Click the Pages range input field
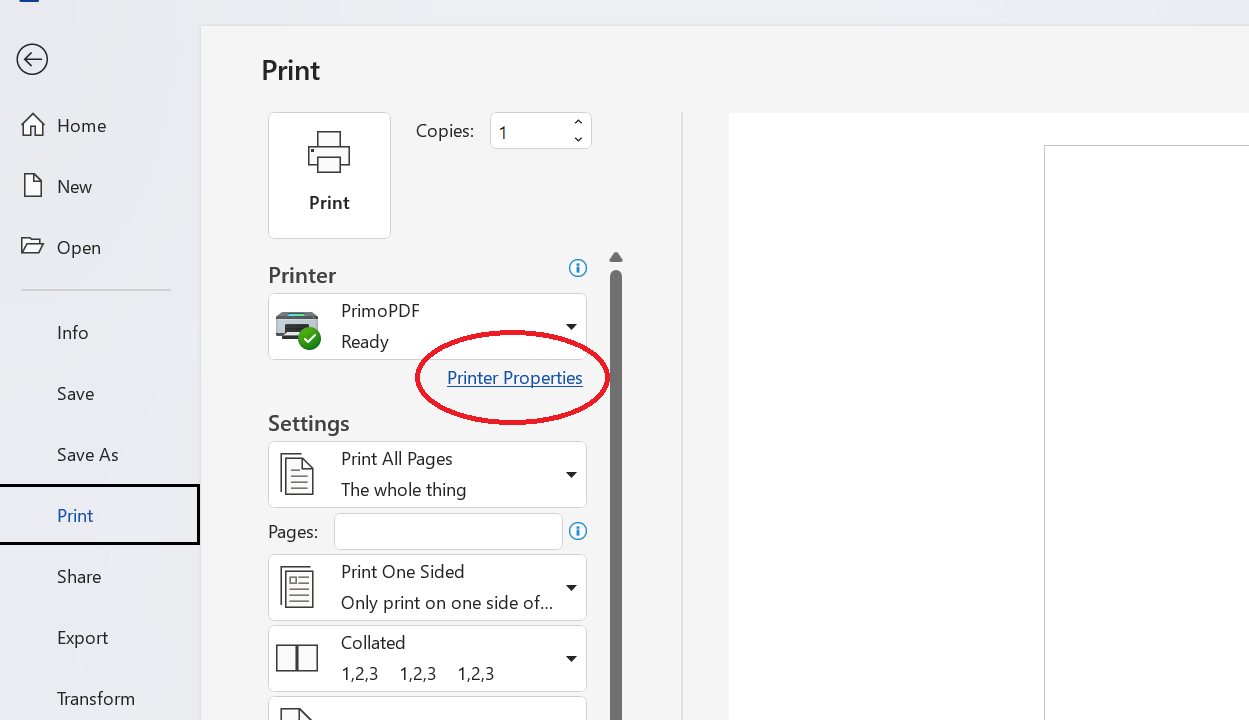Screen dimensions: 1249x720 tap(448, 532)
